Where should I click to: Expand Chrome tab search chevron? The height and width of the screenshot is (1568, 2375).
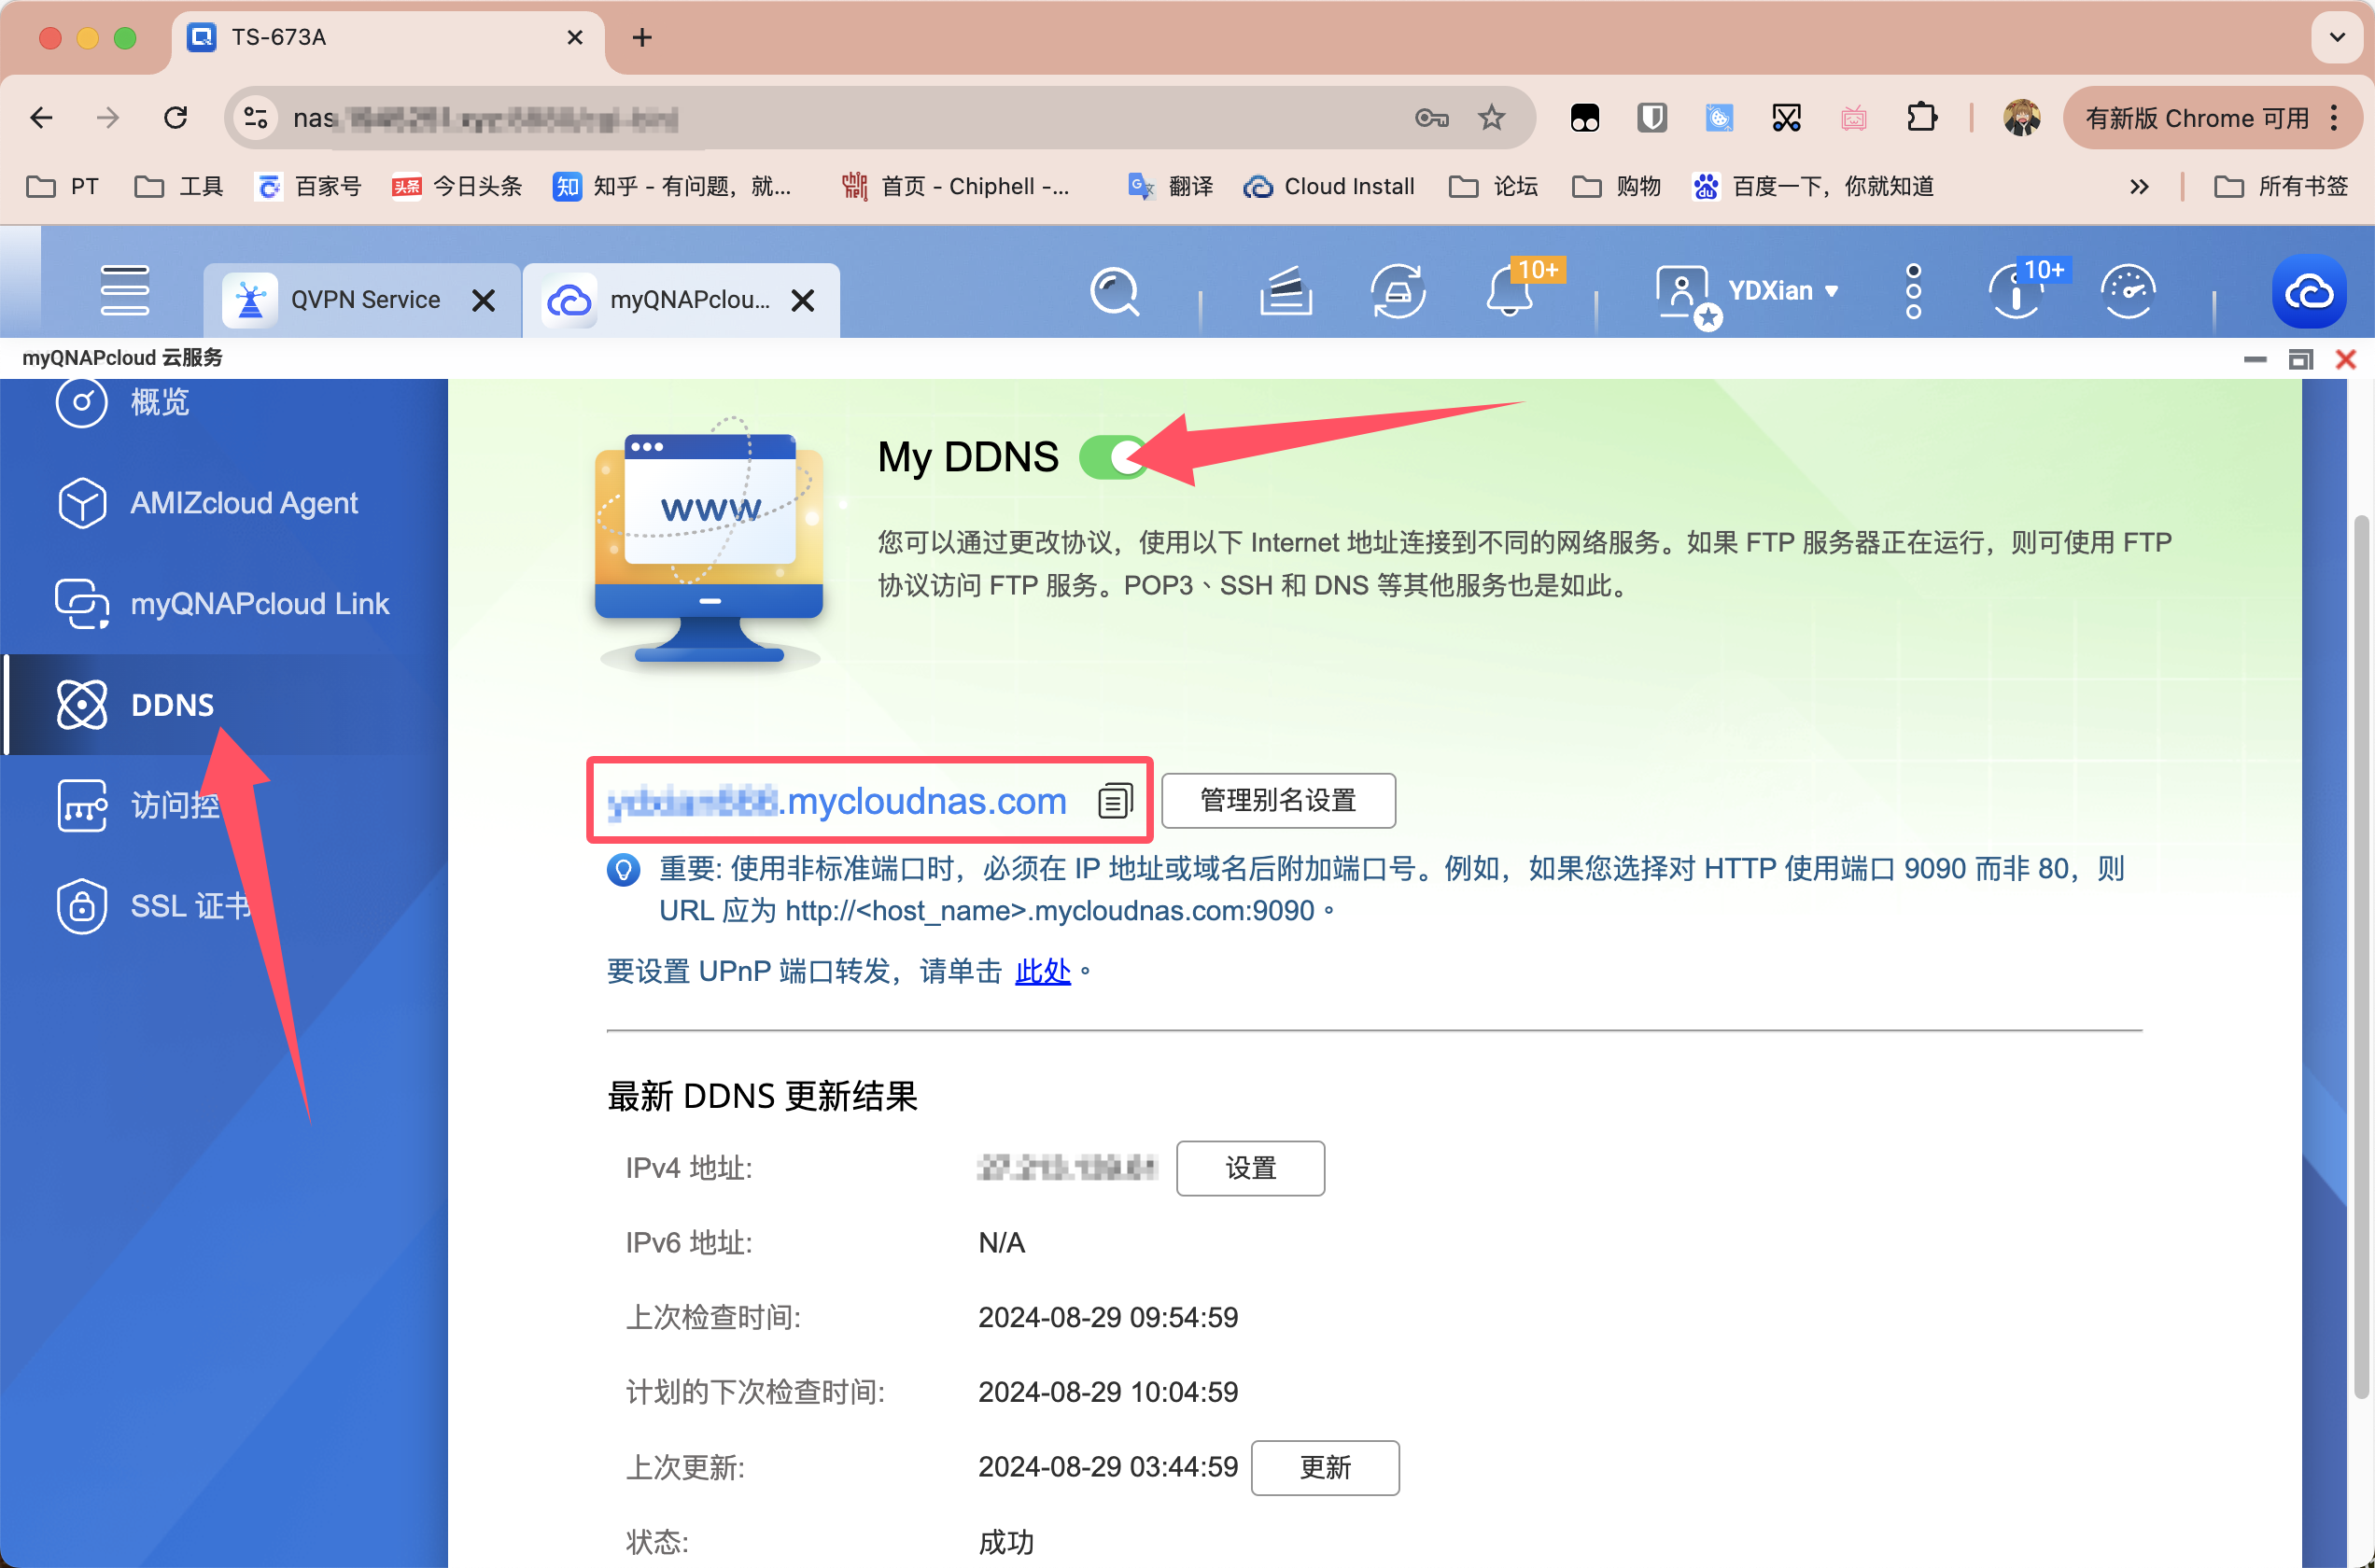coord(2337,38)
